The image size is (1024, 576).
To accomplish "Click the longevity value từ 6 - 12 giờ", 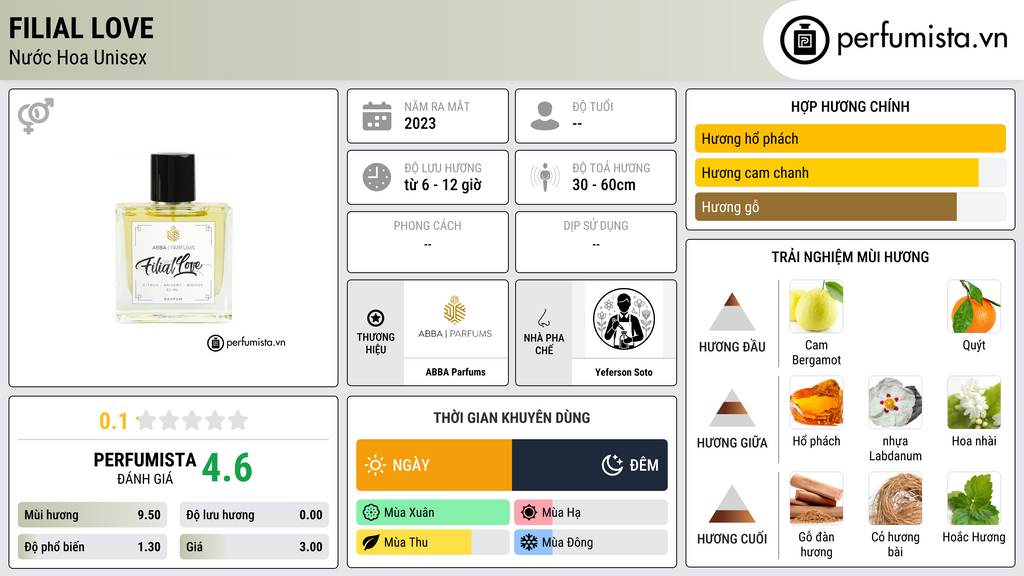I will coord(443,185).
